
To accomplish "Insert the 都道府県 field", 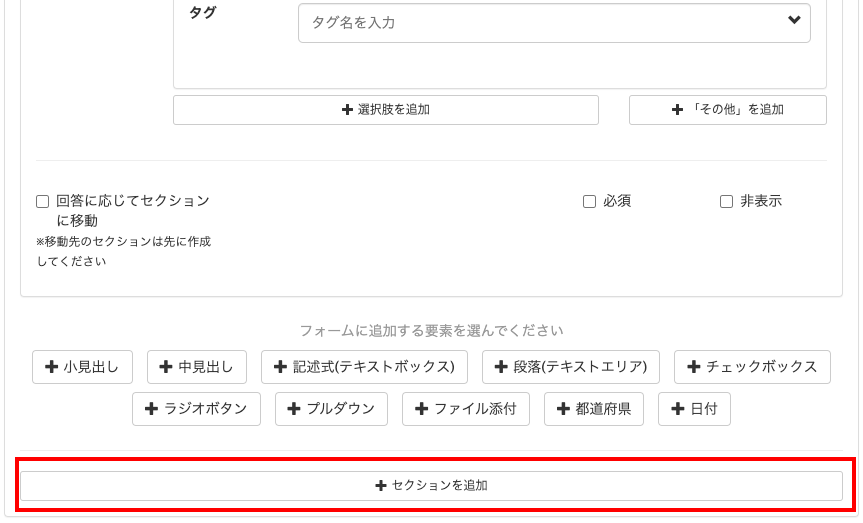I will [594, 409].
